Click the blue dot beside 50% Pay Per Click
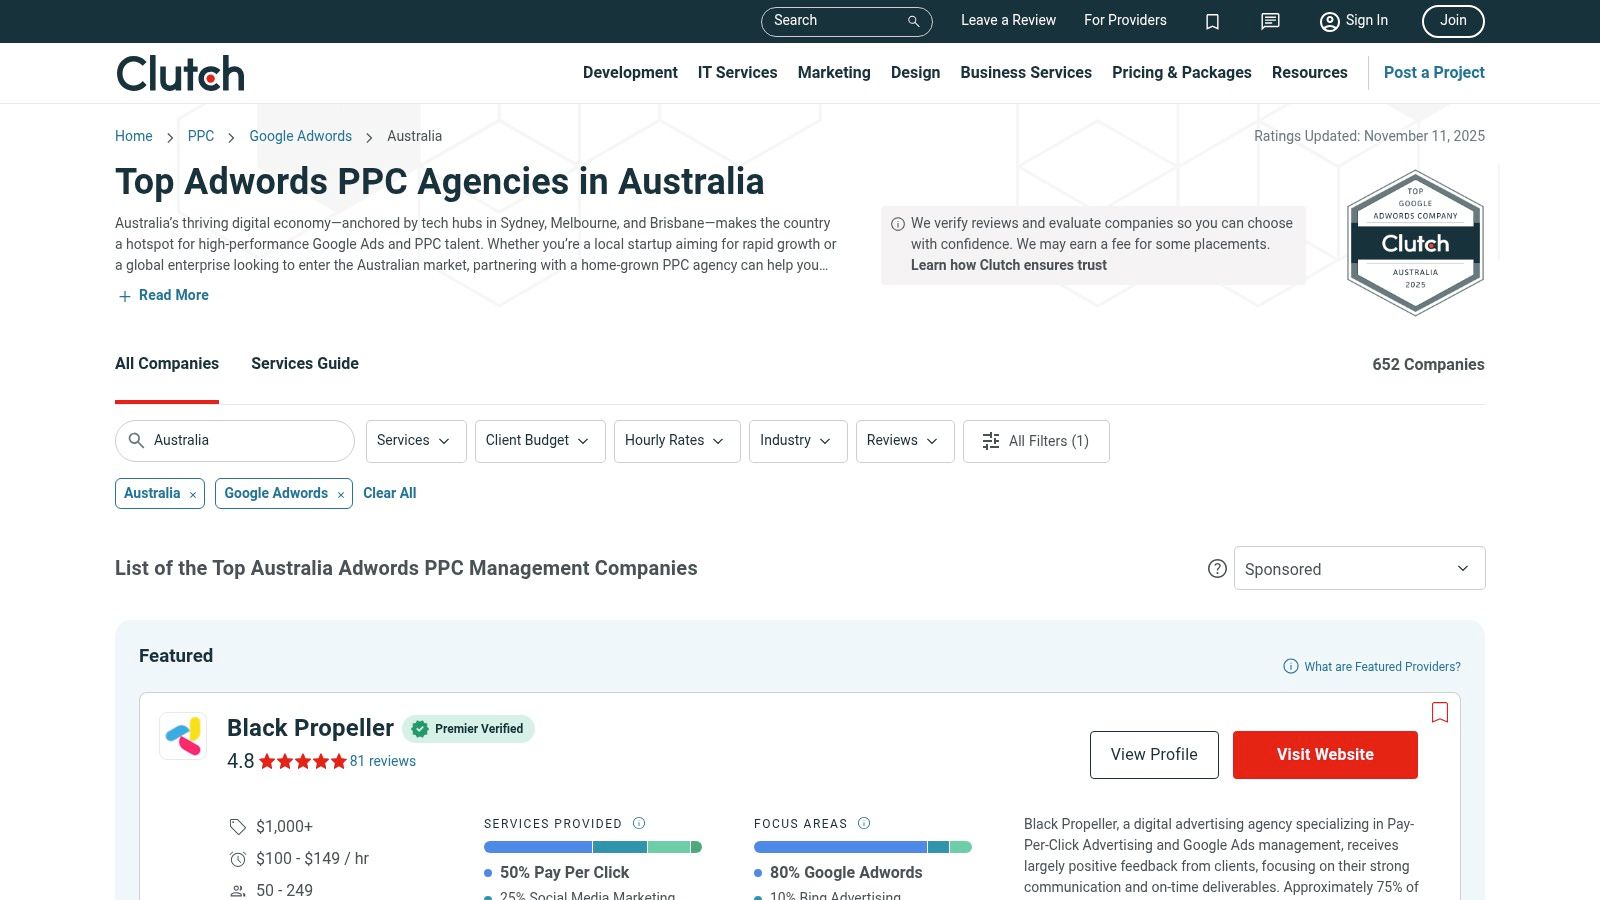The height and width of the screenshot is (900, 1600). pos(488,873)
